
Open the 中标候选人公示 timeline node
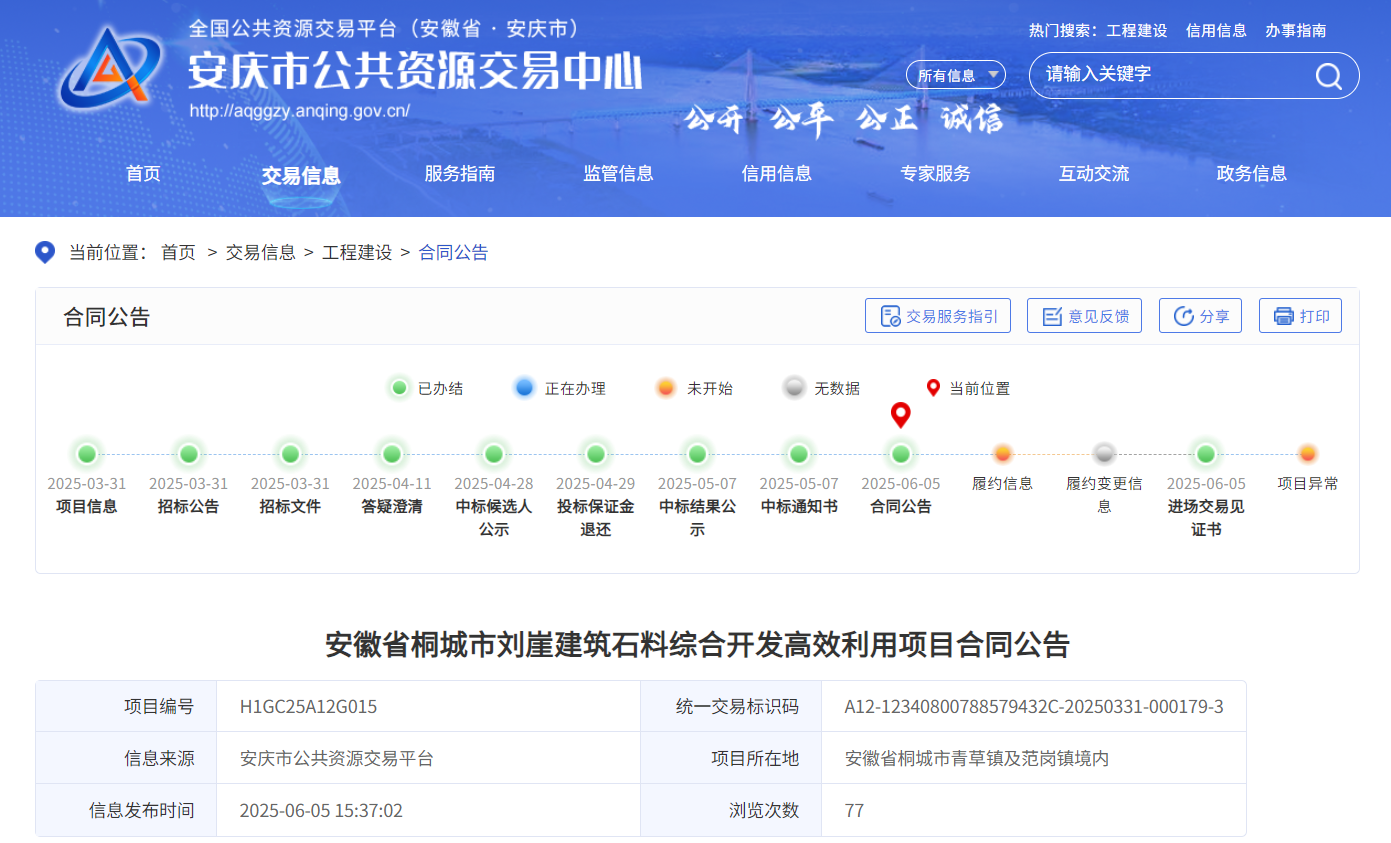click(x=494, y=454)
